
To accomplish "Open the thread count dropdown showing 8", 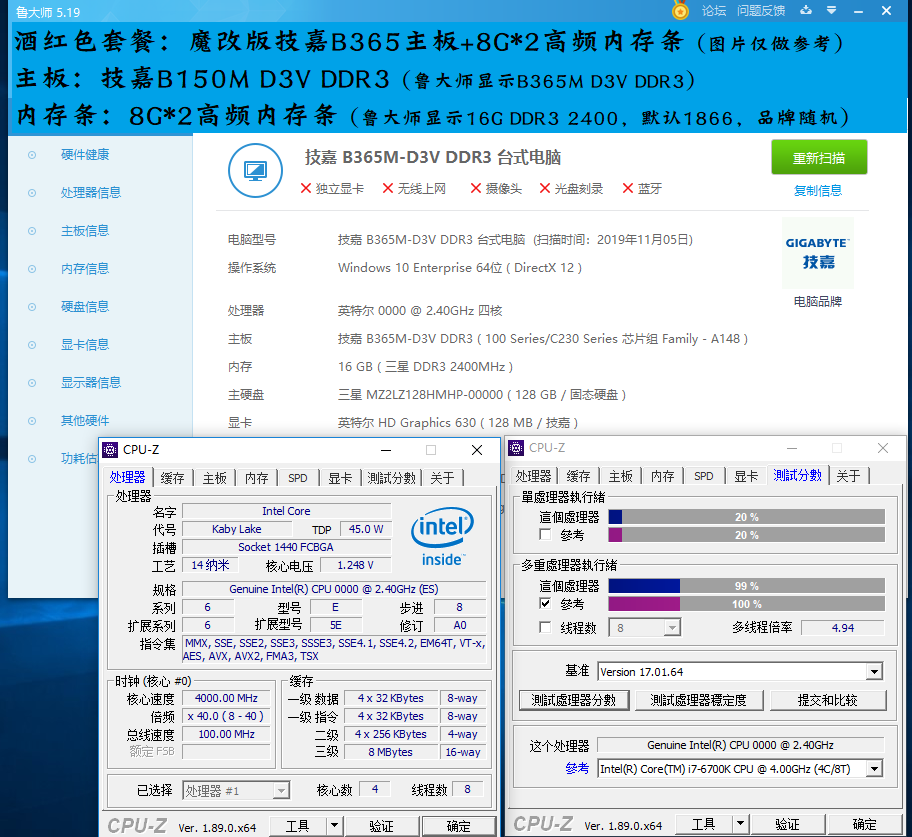I will click(x=644, y=628).
